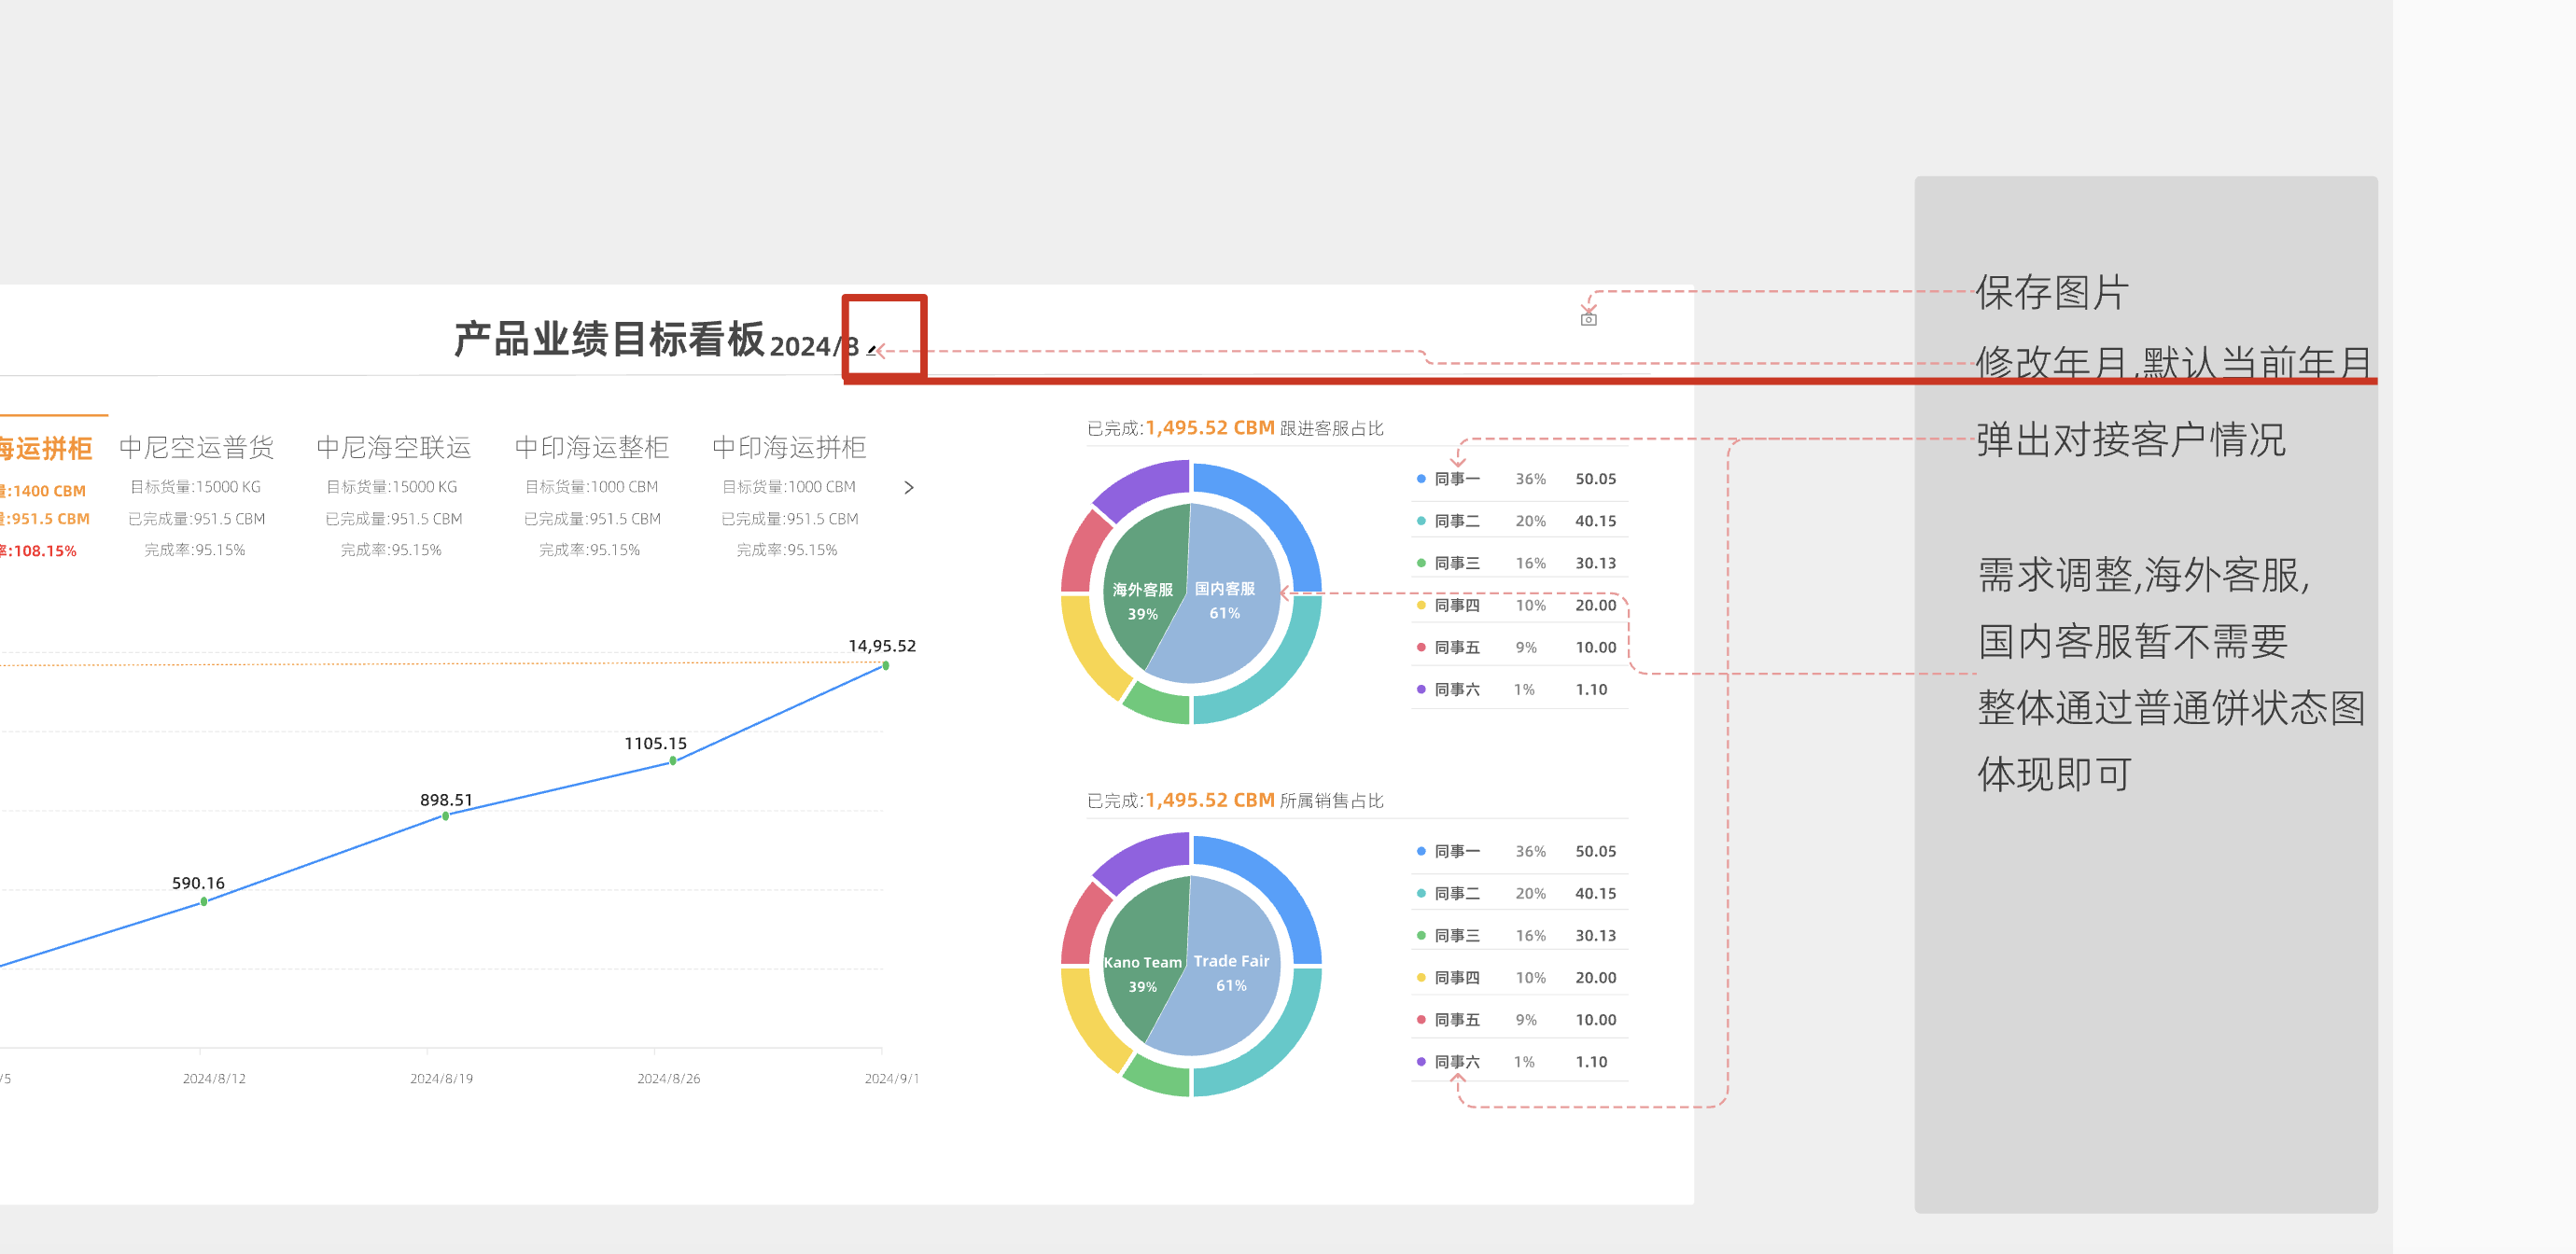2576x1254 pixels.
Task: Click the 国内客服 61% pie segment
Action: 1225,599
